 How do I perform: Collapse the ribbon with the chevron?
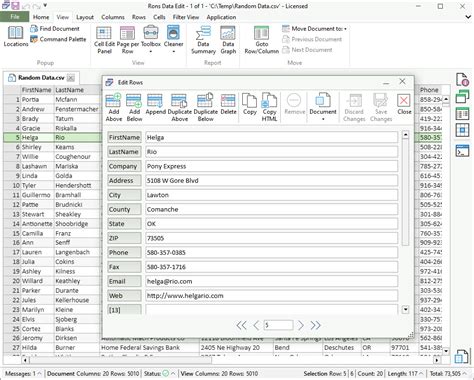pyautogui.click(x=468, y=17)
